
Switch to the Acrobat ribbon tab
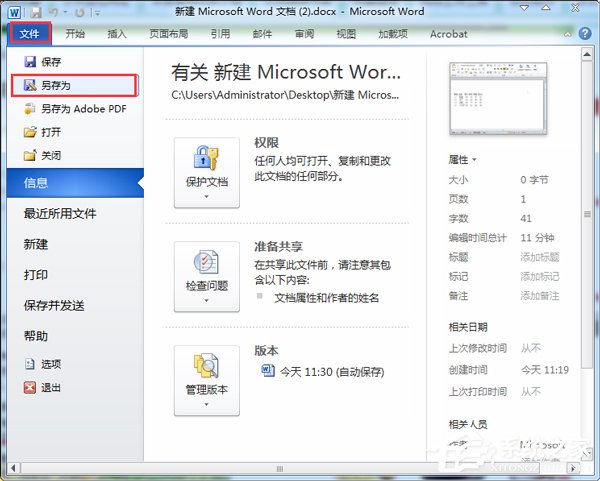tap(448, 34)
